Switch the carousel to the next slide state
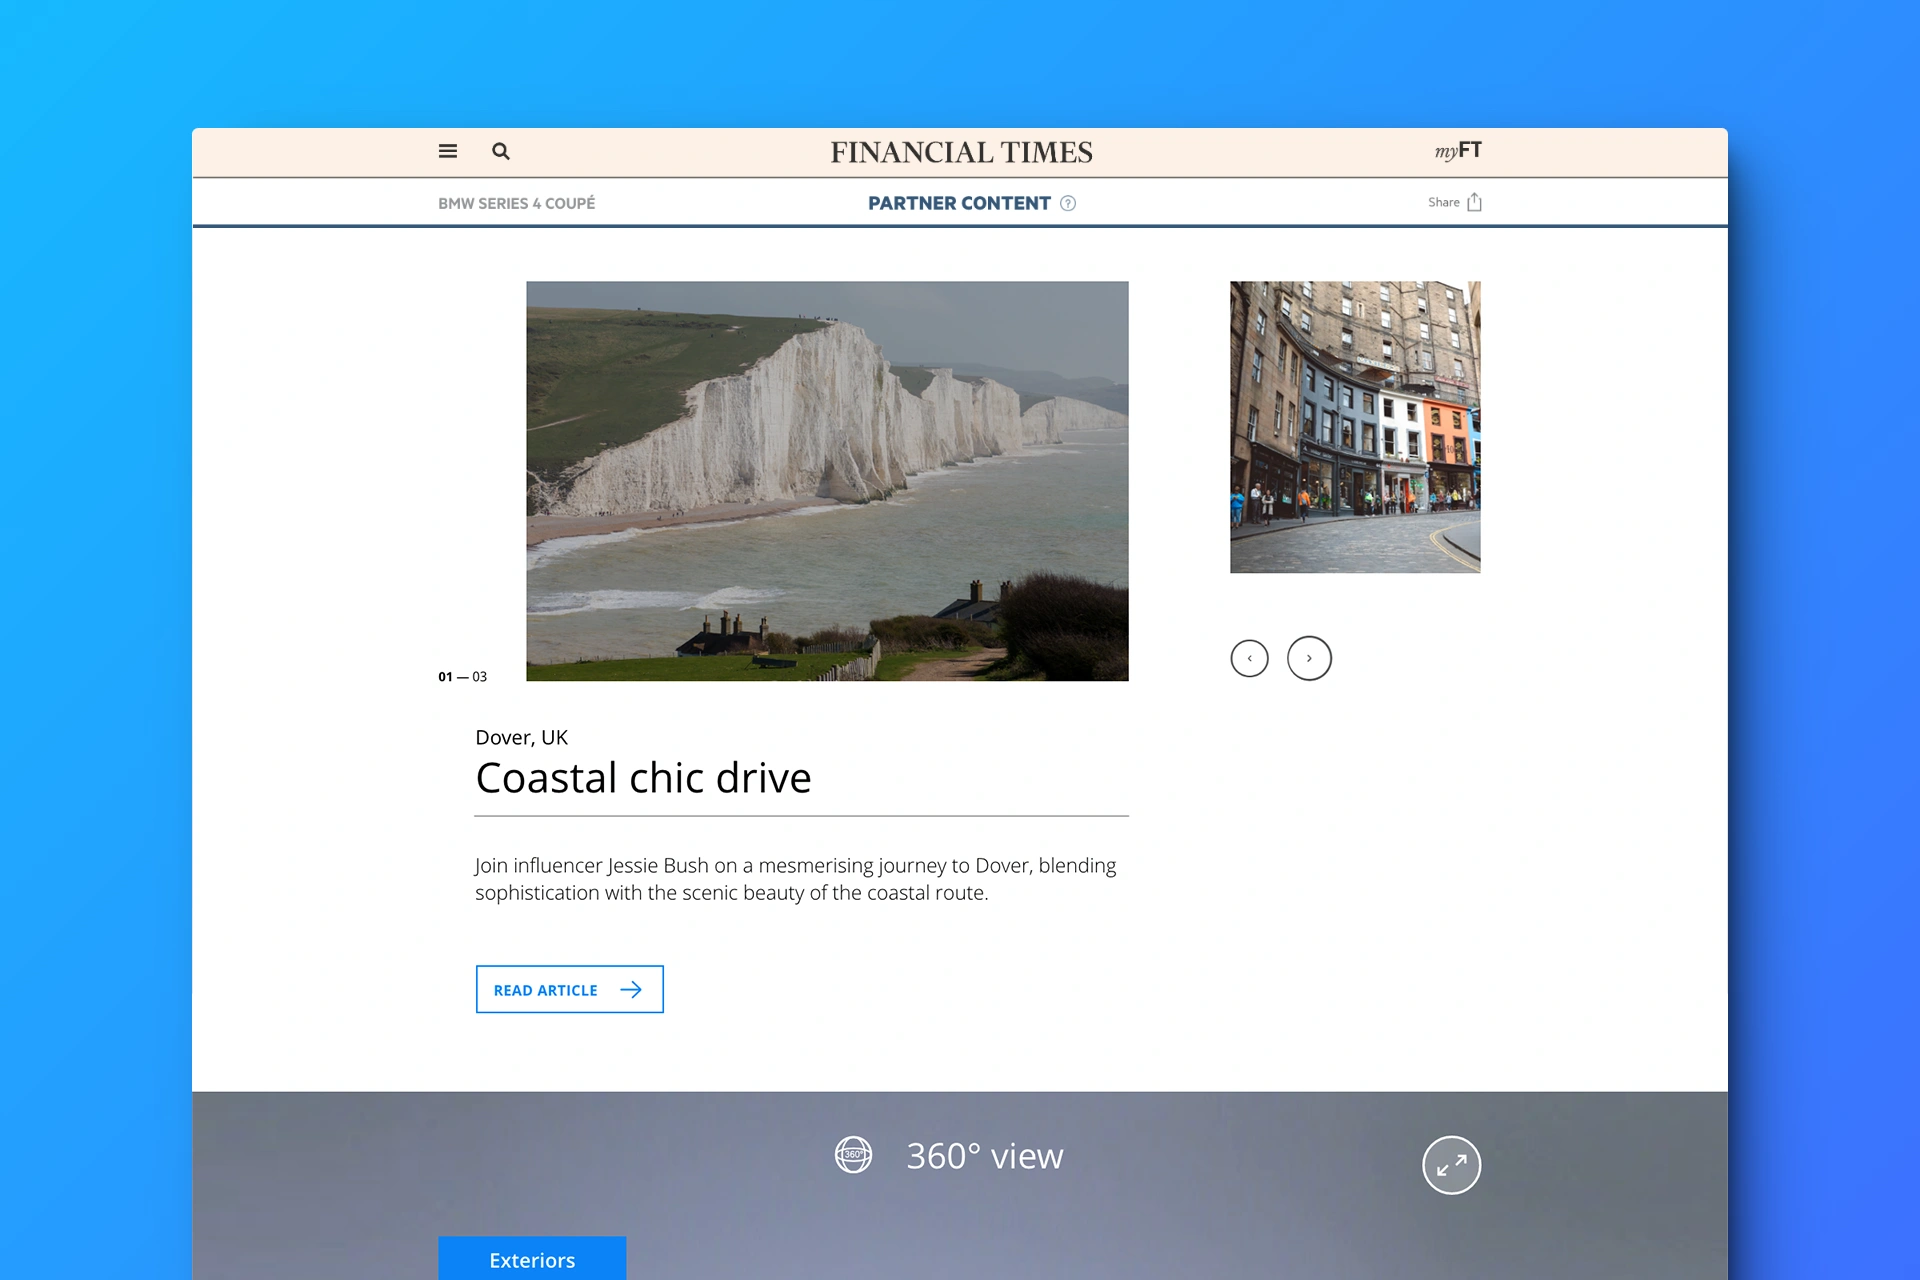The image size is (1920, 1280). click(1309, 657)
